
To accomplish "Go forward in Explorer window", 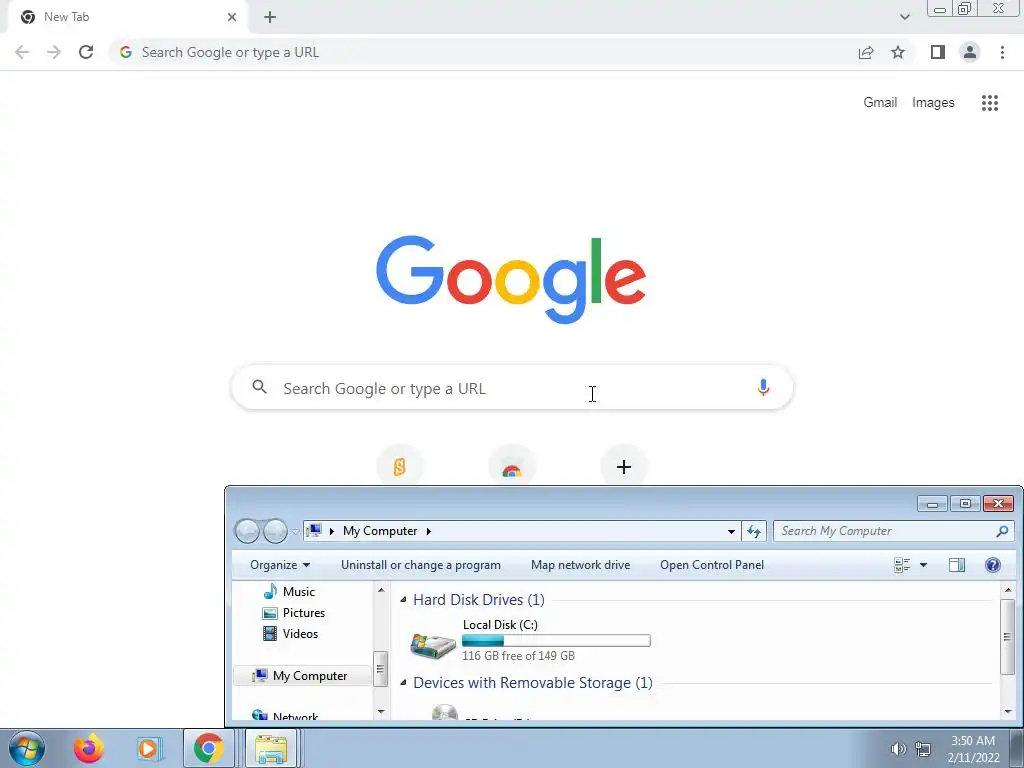I will [x=275, y=531].
